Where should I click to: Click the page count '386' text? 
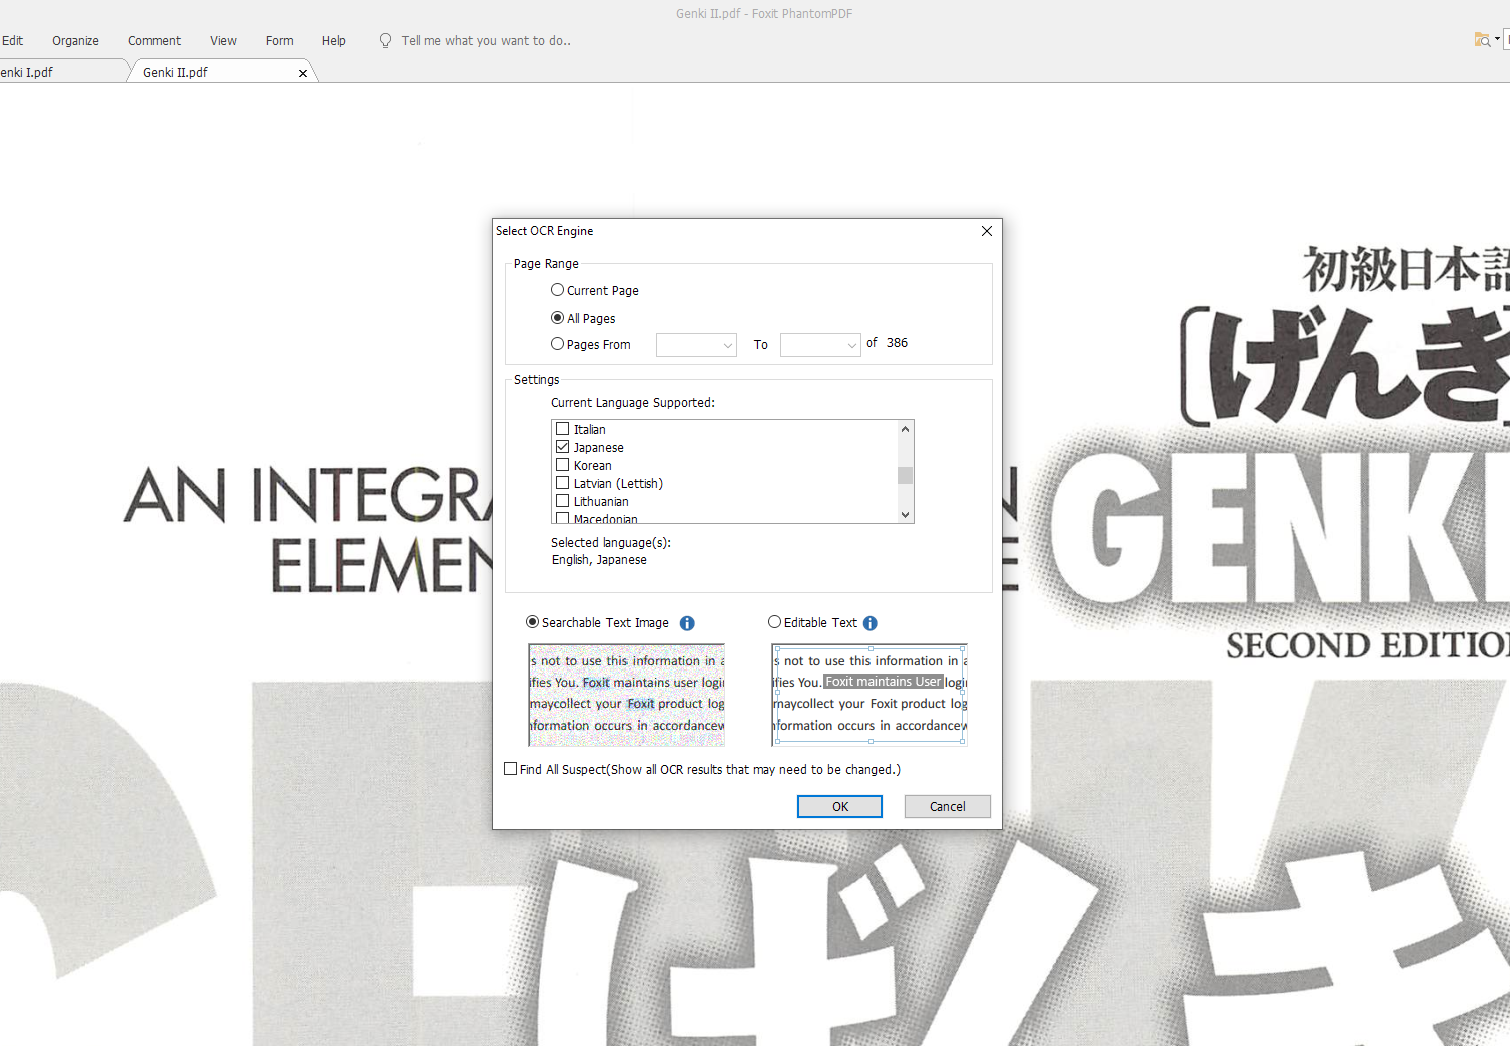(x=897, y=343)
